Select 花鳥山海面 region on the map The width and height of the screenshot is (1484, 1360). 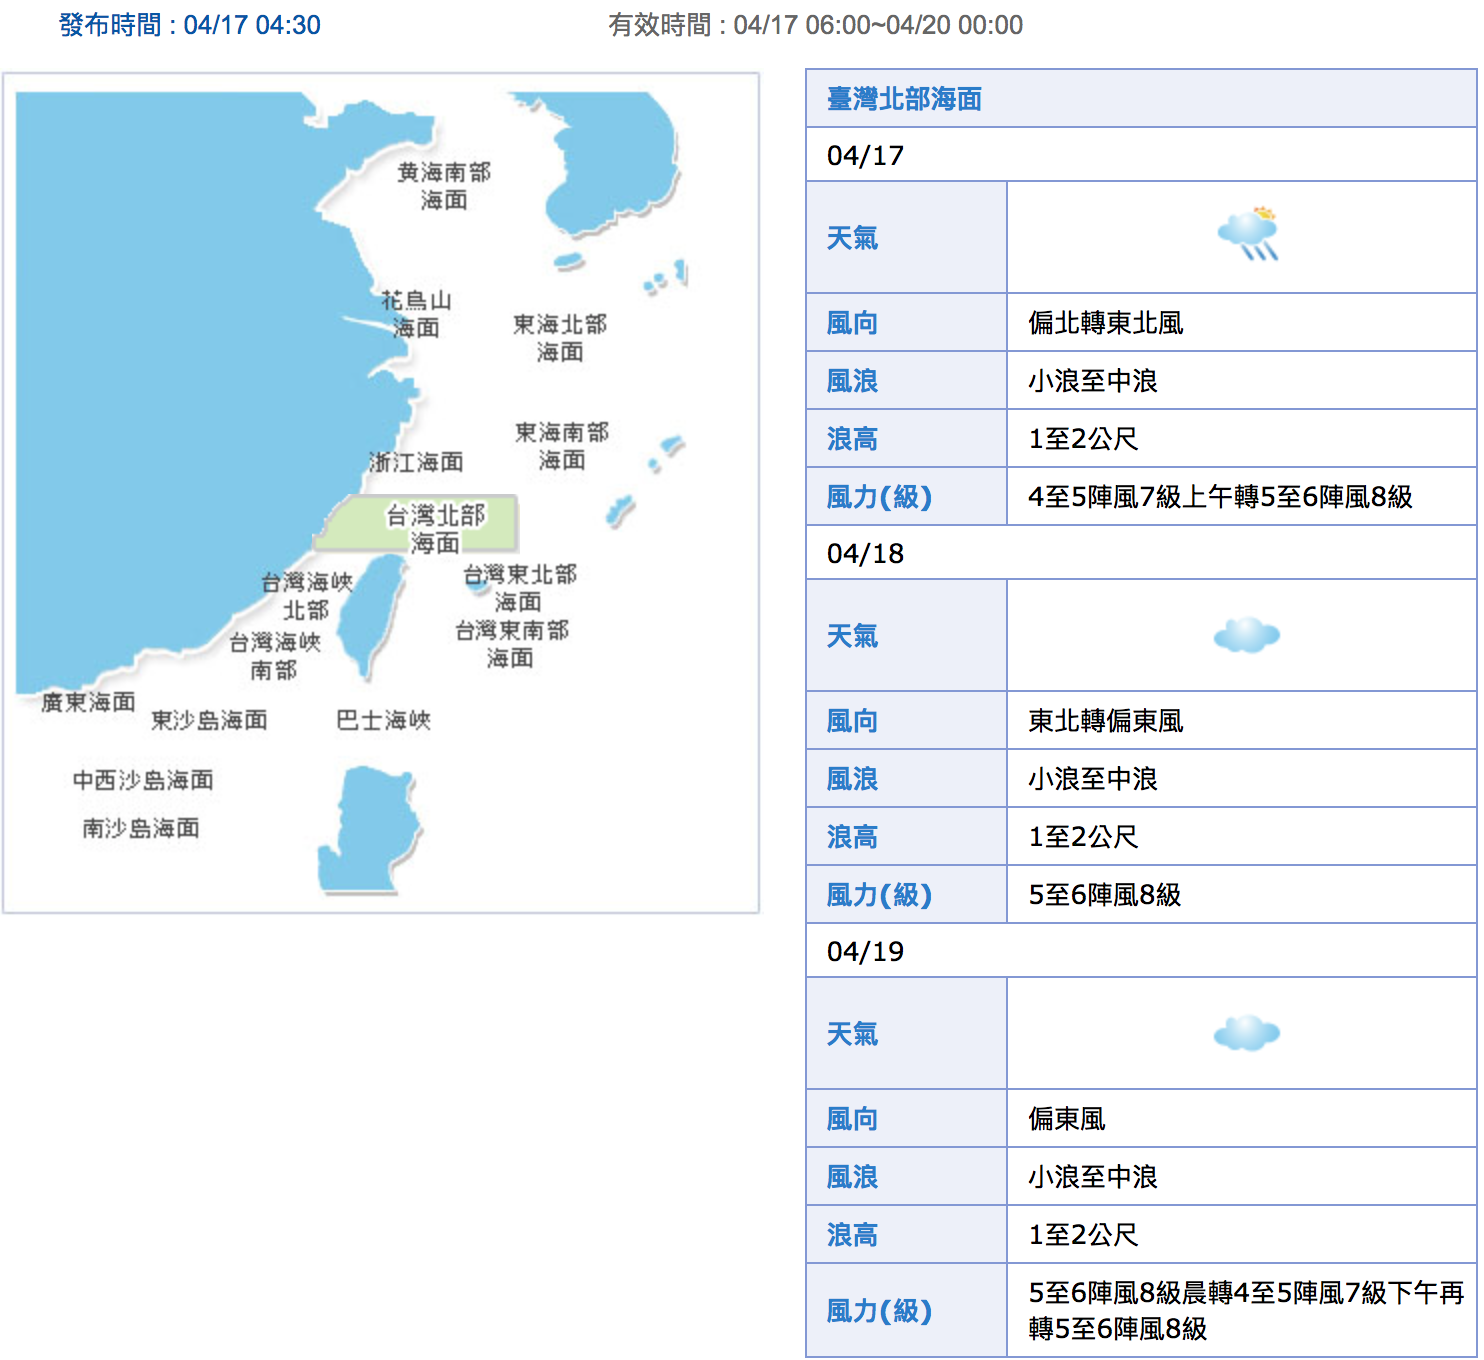[x=416, y=314]
